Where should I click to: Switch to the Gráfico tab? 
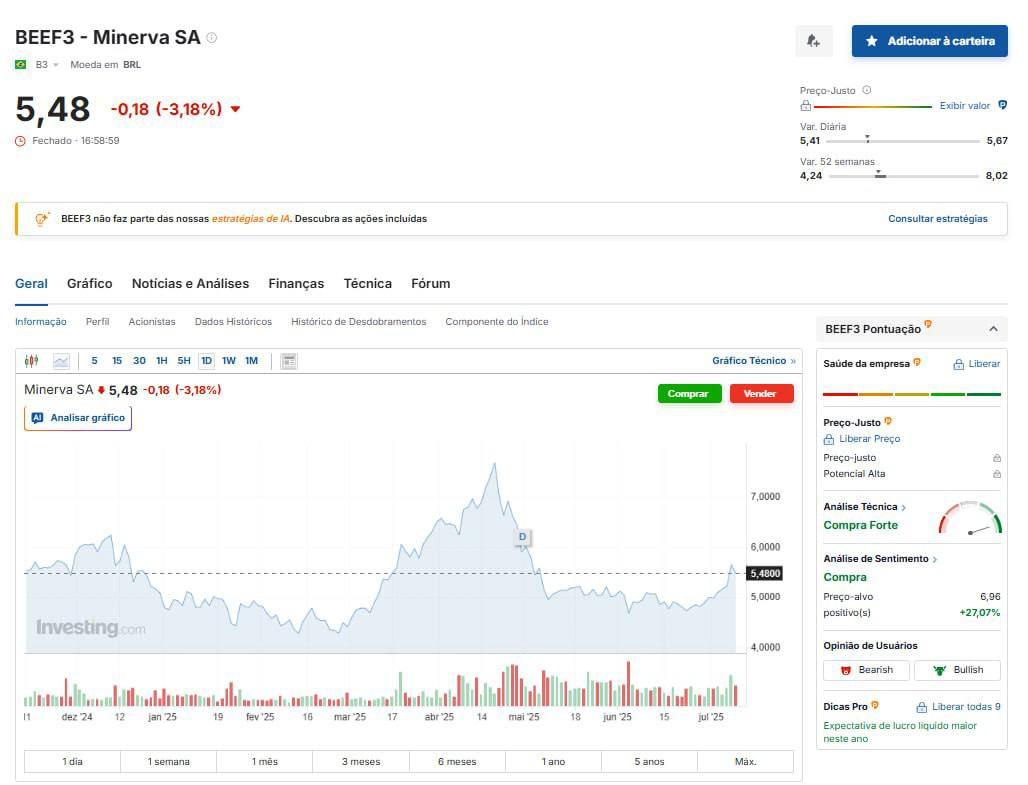(90, 283)
